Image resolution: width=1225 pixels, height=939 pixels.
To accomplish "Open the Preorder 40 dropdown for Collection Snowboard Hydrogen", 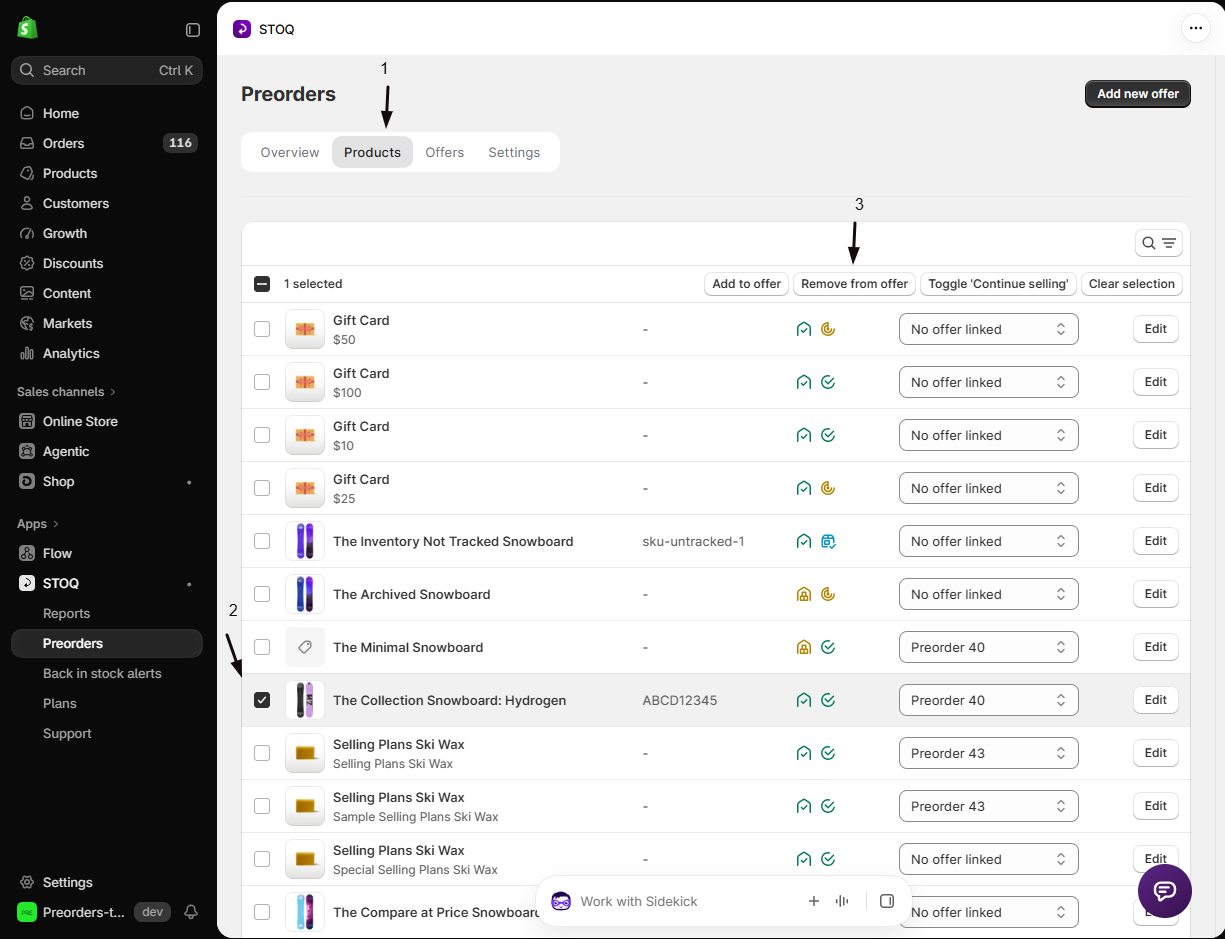I will (989, 700).
